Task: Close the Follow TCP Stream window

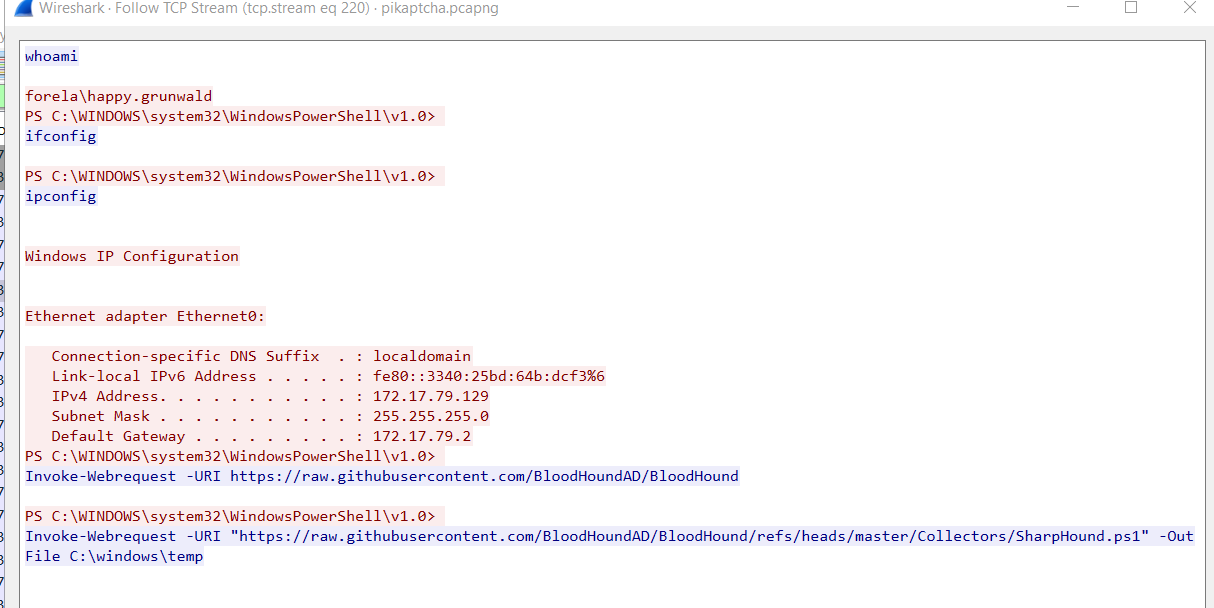Action: [1189, 7]
